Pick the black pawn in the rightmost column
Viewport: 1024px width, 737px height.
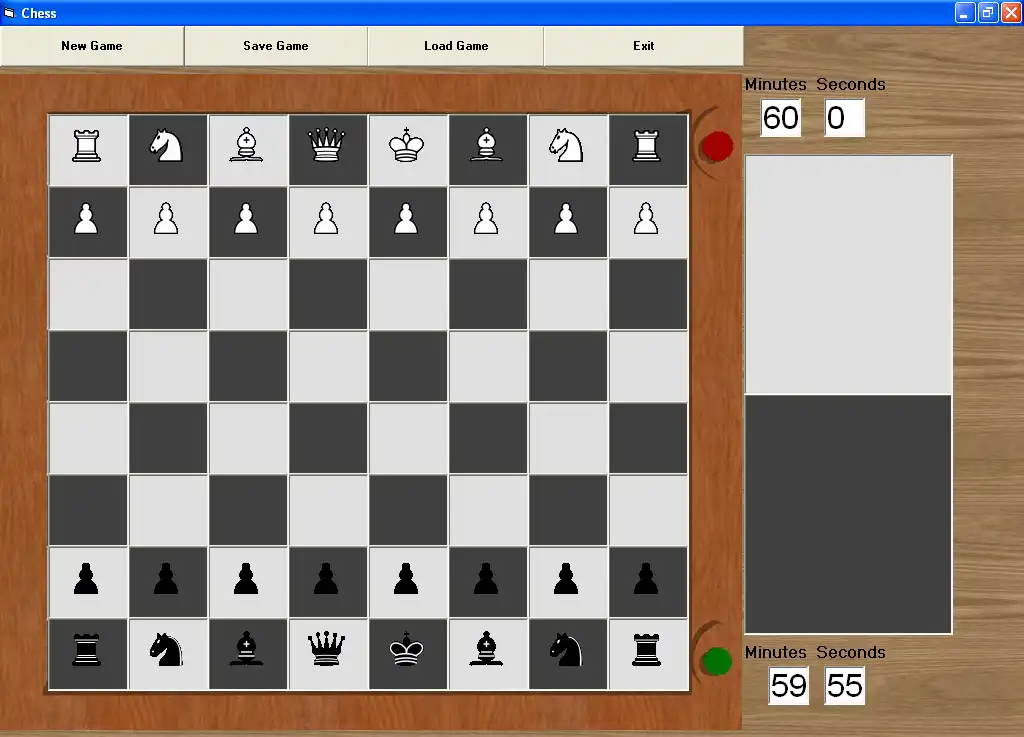click(x=647, y=579)
